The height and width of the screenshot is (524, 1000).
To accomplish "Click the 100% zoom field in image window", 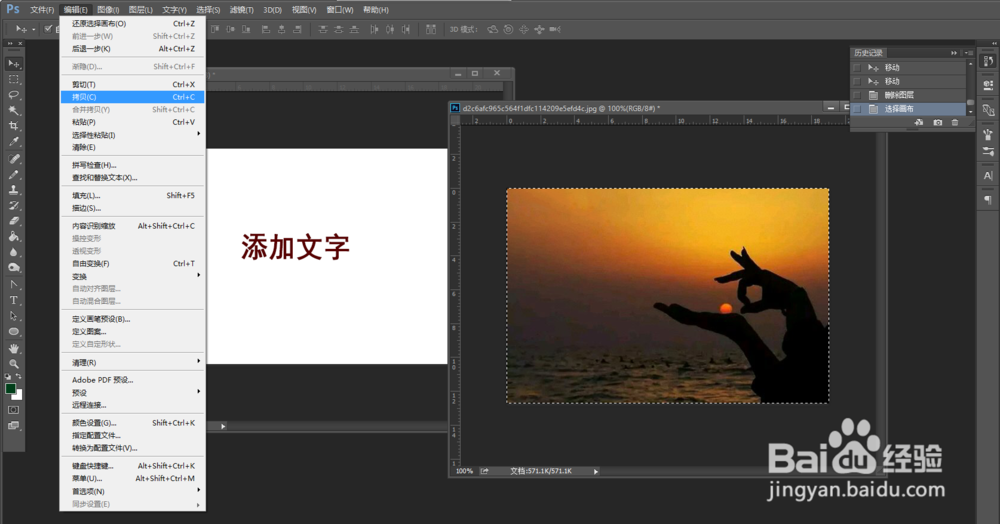I will [464, 471].
